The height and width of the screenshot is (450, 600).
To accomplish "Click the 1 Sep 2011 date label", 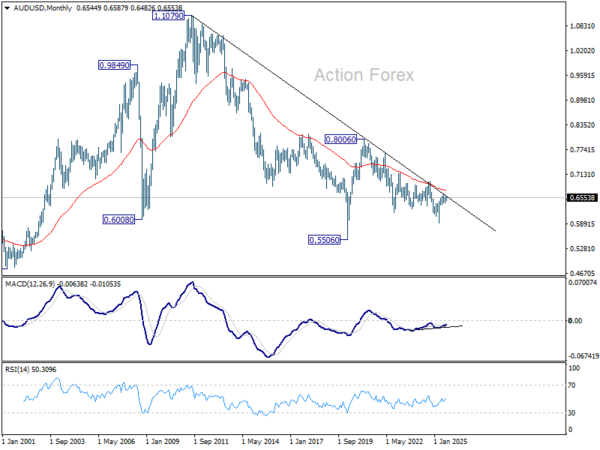I will click(x=211, y=442).
